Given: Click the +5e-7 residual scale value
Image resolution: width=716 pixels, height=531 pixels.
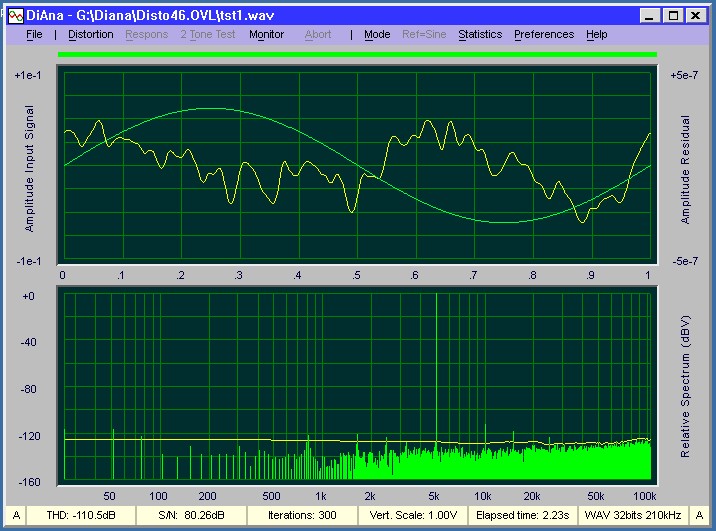Looking at the screenshot, I should coord(684,75).
